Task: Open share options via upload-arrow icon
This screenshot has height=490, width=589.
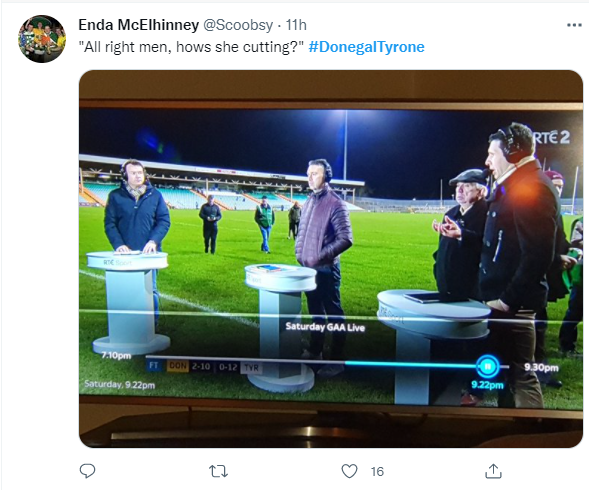Action: pos(493,471)
